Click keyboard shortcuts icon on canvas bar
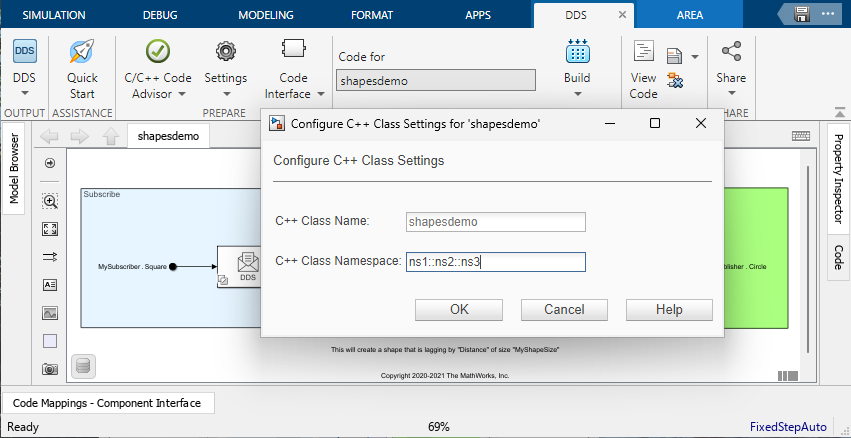Image resolution: width=851 pixels, height=438 pixels. 801,136
